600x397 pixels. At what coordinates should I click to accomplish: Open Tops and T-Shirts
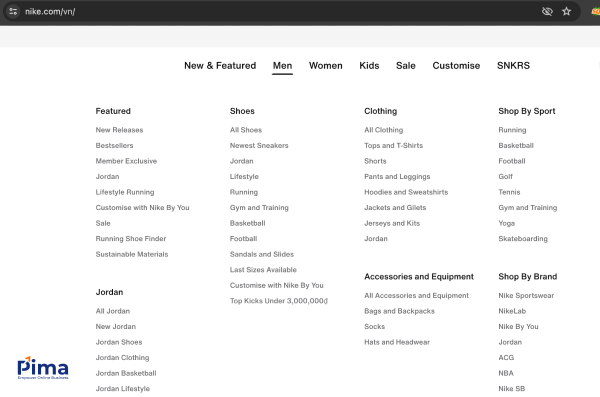(x=393, y=145)
